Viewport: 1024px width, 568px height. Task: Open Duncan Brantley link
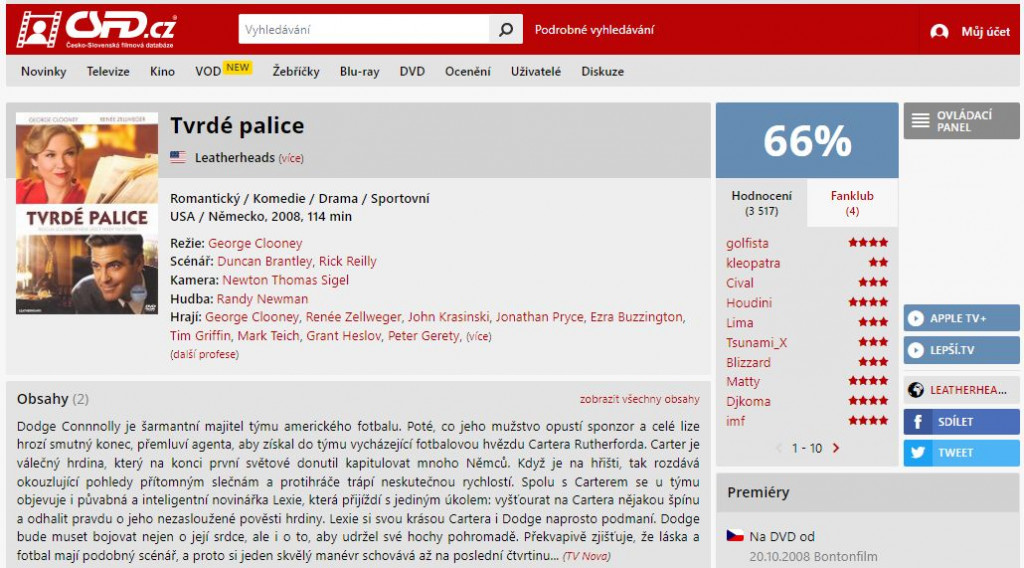point(264,261)
